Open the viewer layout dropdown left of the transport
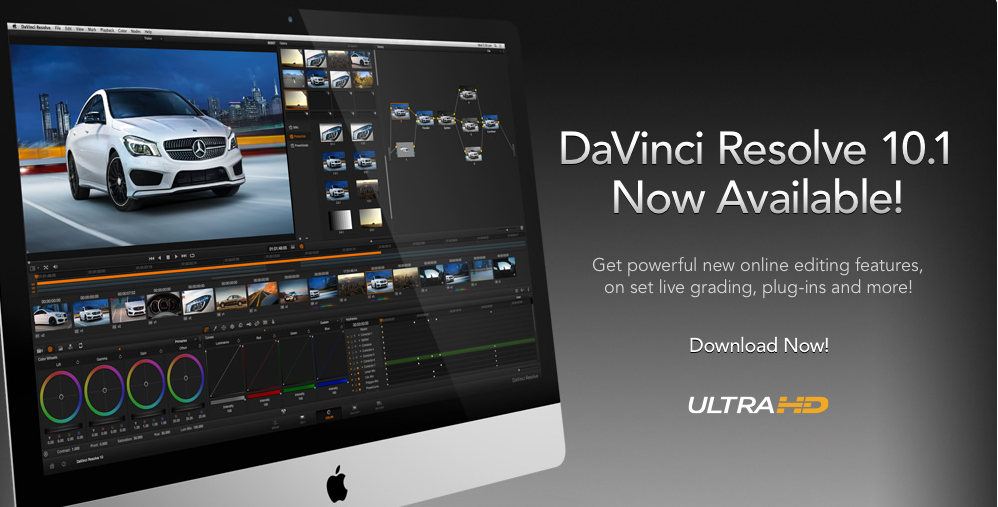 (x=32, y=268)
